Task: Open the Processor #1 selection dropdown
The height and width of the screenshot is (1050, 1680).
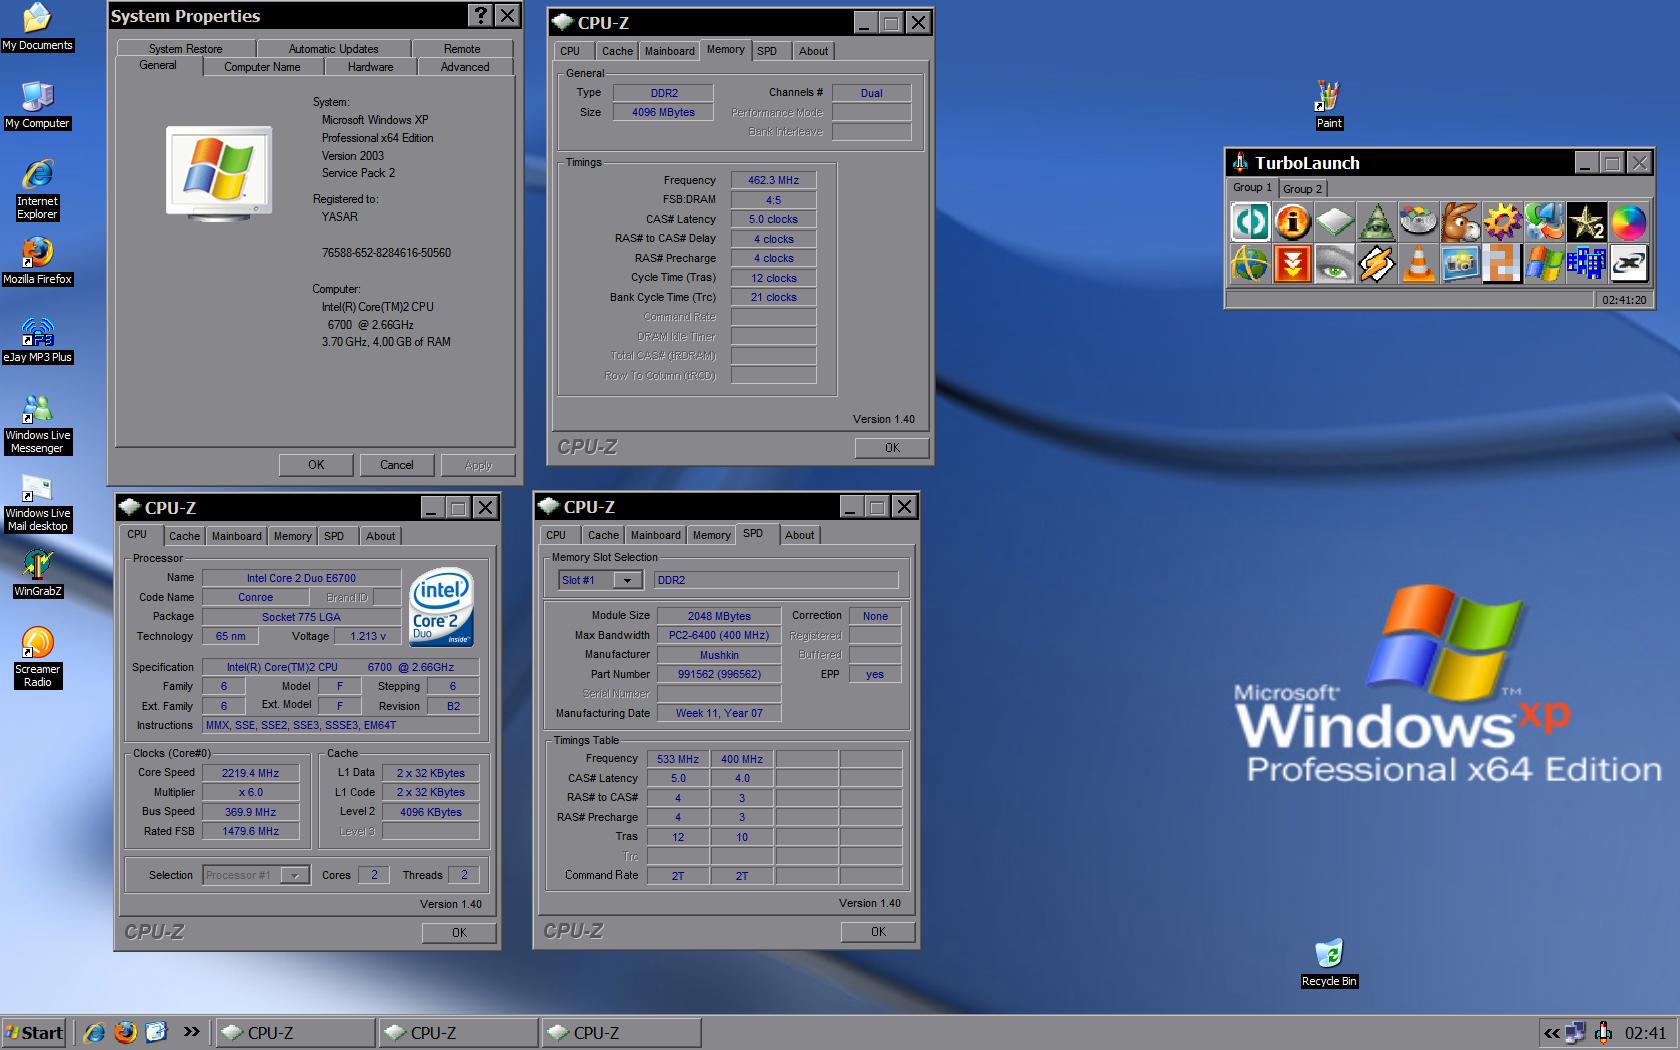Action: (x=255, y=875)
